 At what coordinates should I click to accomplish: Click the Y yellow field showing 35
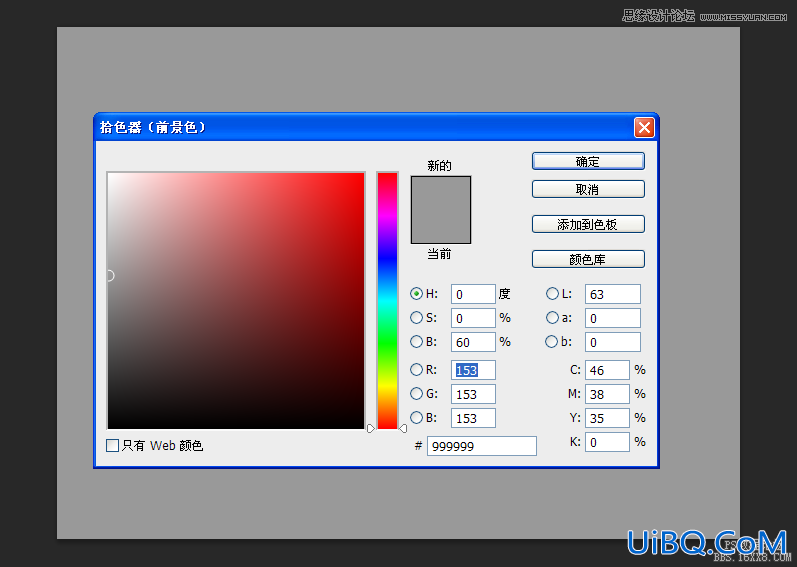[x=607, y=418]
